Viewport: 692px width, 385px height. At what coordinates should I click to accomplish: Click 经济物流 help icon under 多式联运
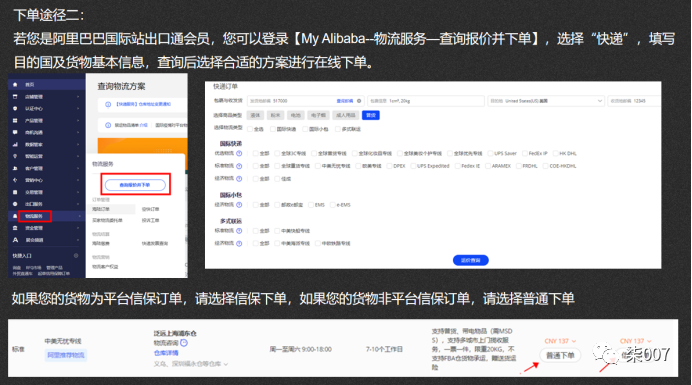pos(239,243)
